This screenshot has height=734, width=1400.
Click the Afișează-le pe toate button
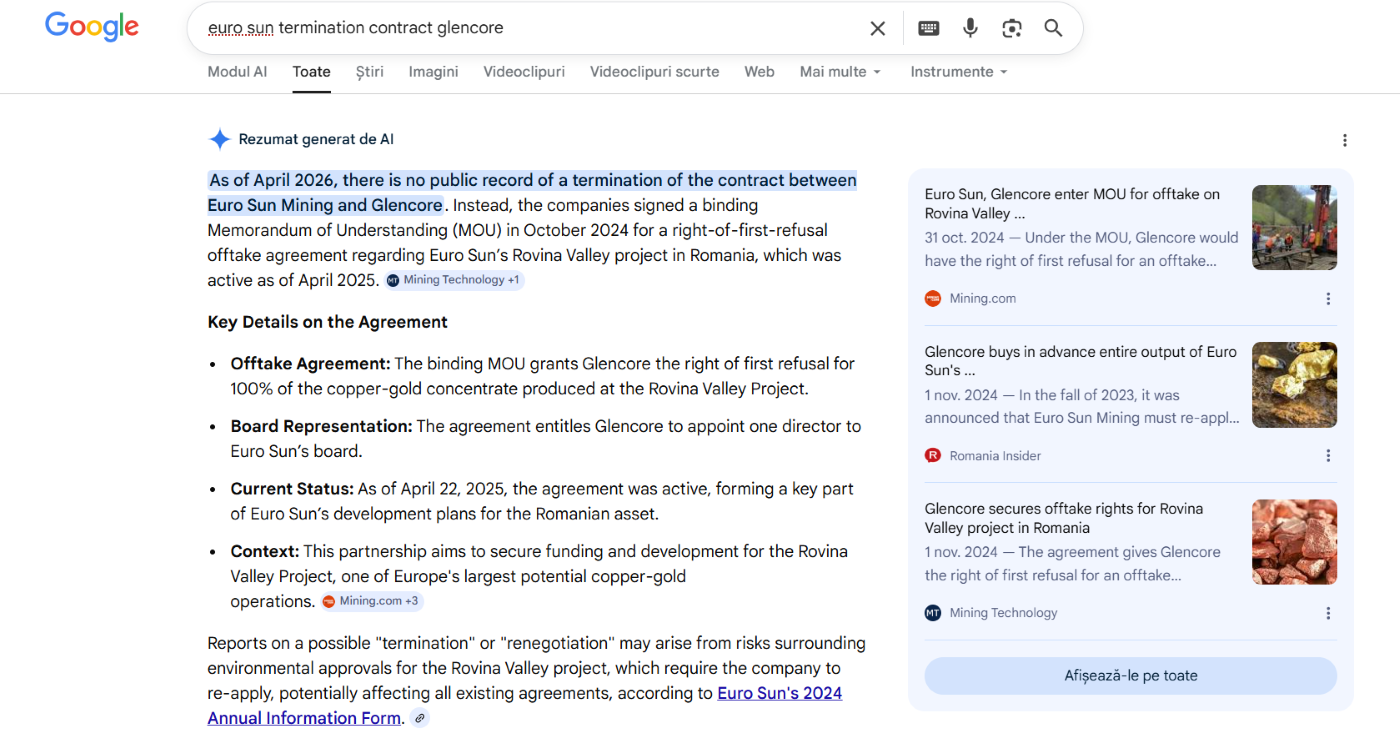pyautogui.click(x=1130, y=675)
